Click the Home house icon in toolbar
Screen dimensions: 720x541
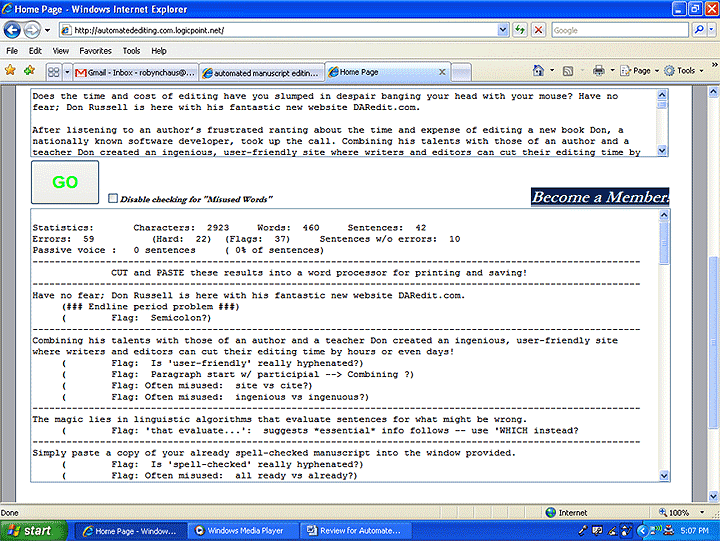538,70
